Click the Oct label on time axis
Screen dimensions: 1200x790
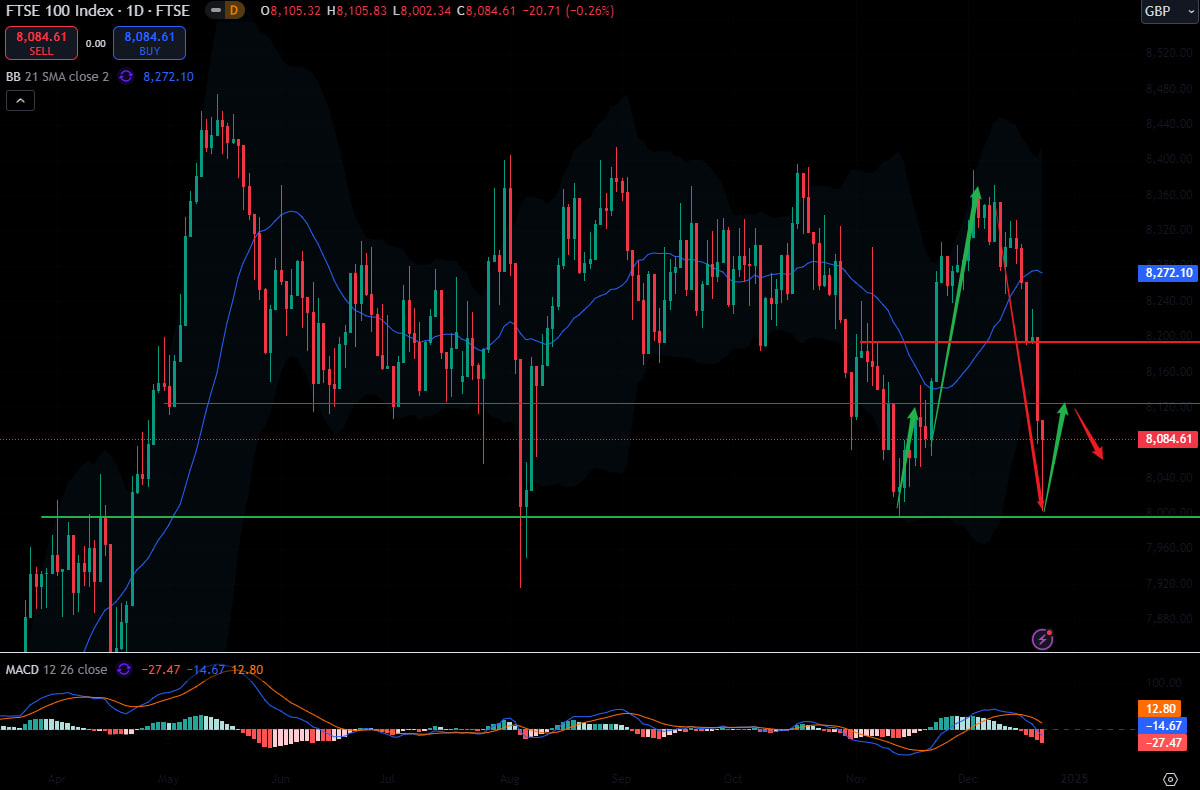(x=734, y=777)
